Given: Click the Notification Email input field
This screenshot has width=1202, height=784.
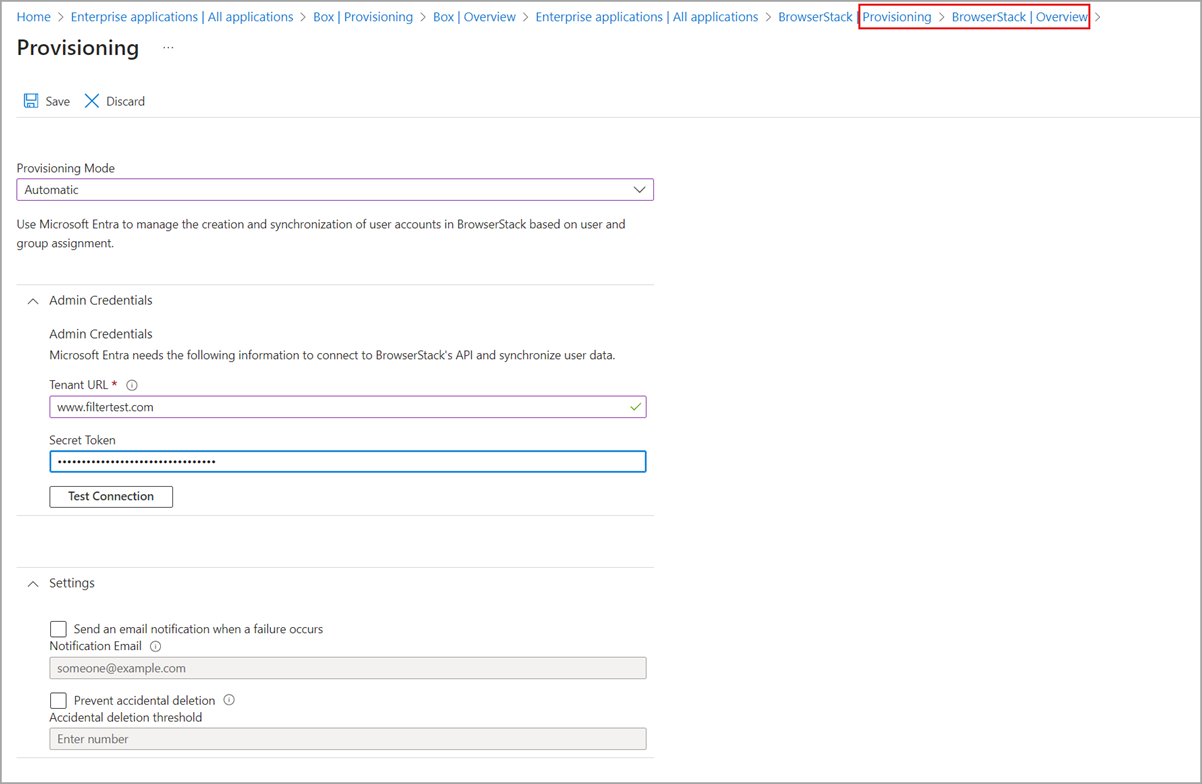Looking at the screenshot, I should click(348, 667).
